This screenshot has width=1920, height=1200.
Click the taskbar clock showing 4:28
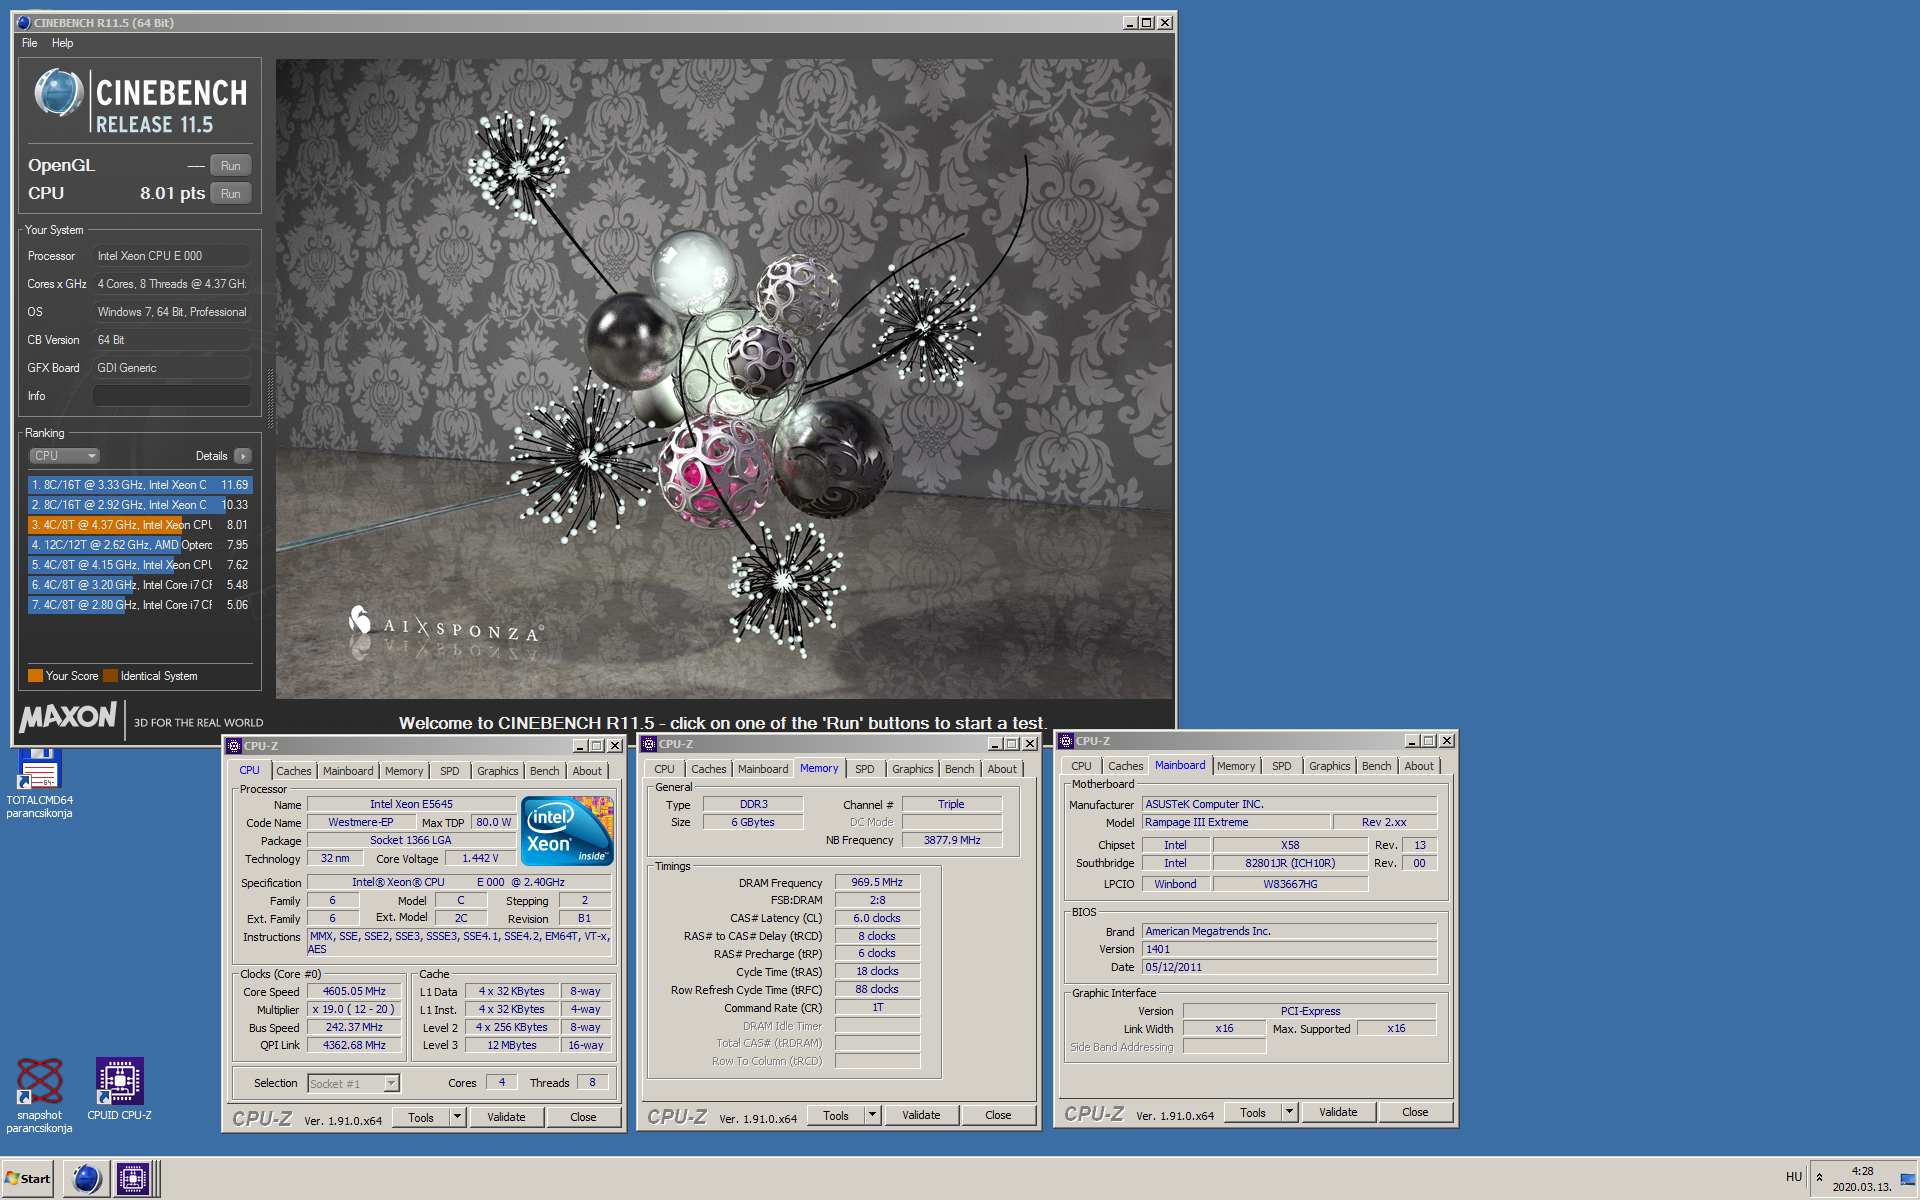pyautogui.click(x=1862, y=1171)
